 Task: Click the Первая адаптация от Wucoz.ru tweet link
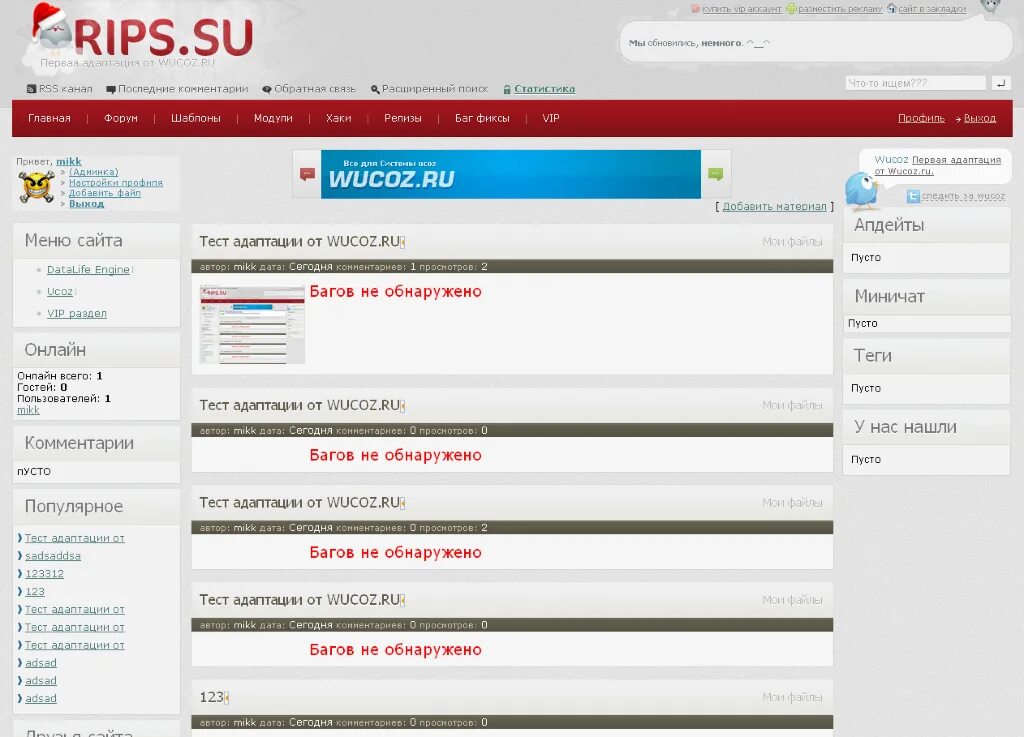[x=938, y=165]
